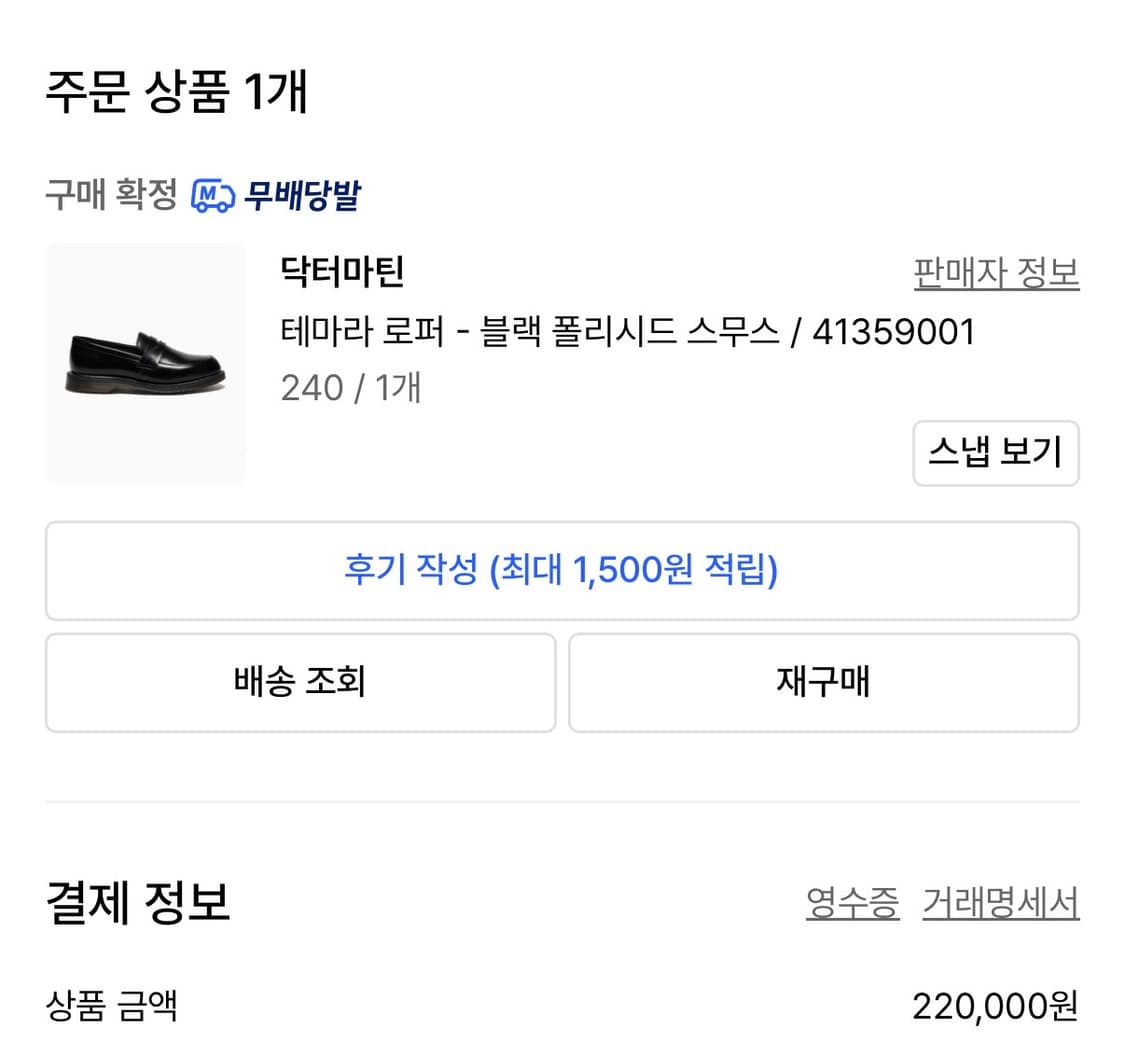
Task: Click the size text 240 / 1개
Action: pyautogui.click(x=350, y=389)
